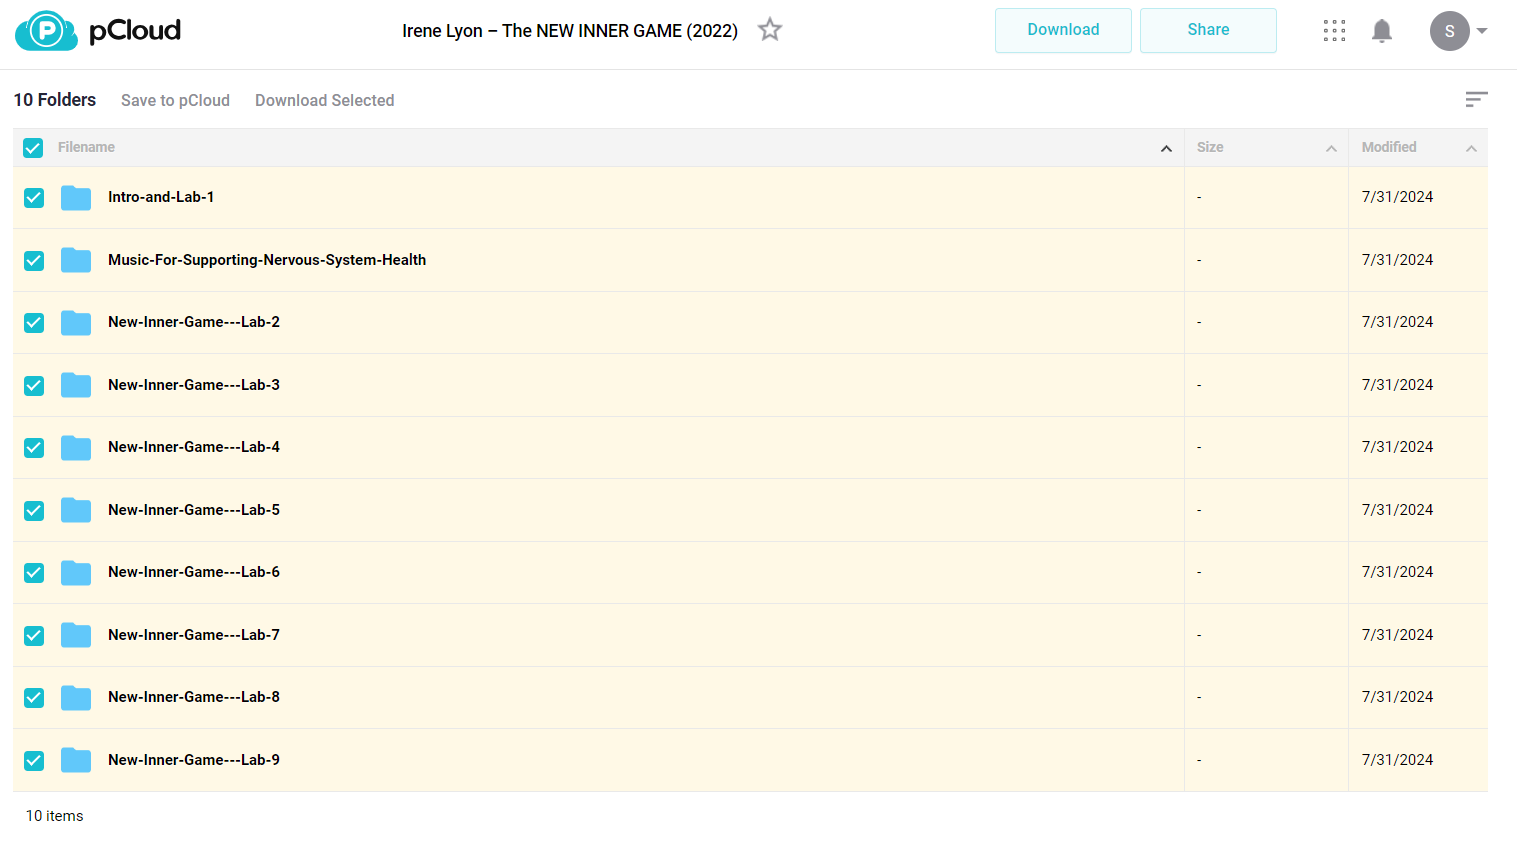Open New-Inner-Game---Lab-5 folder name
This screenshot has height=854, width=1517.
point(194,510)
